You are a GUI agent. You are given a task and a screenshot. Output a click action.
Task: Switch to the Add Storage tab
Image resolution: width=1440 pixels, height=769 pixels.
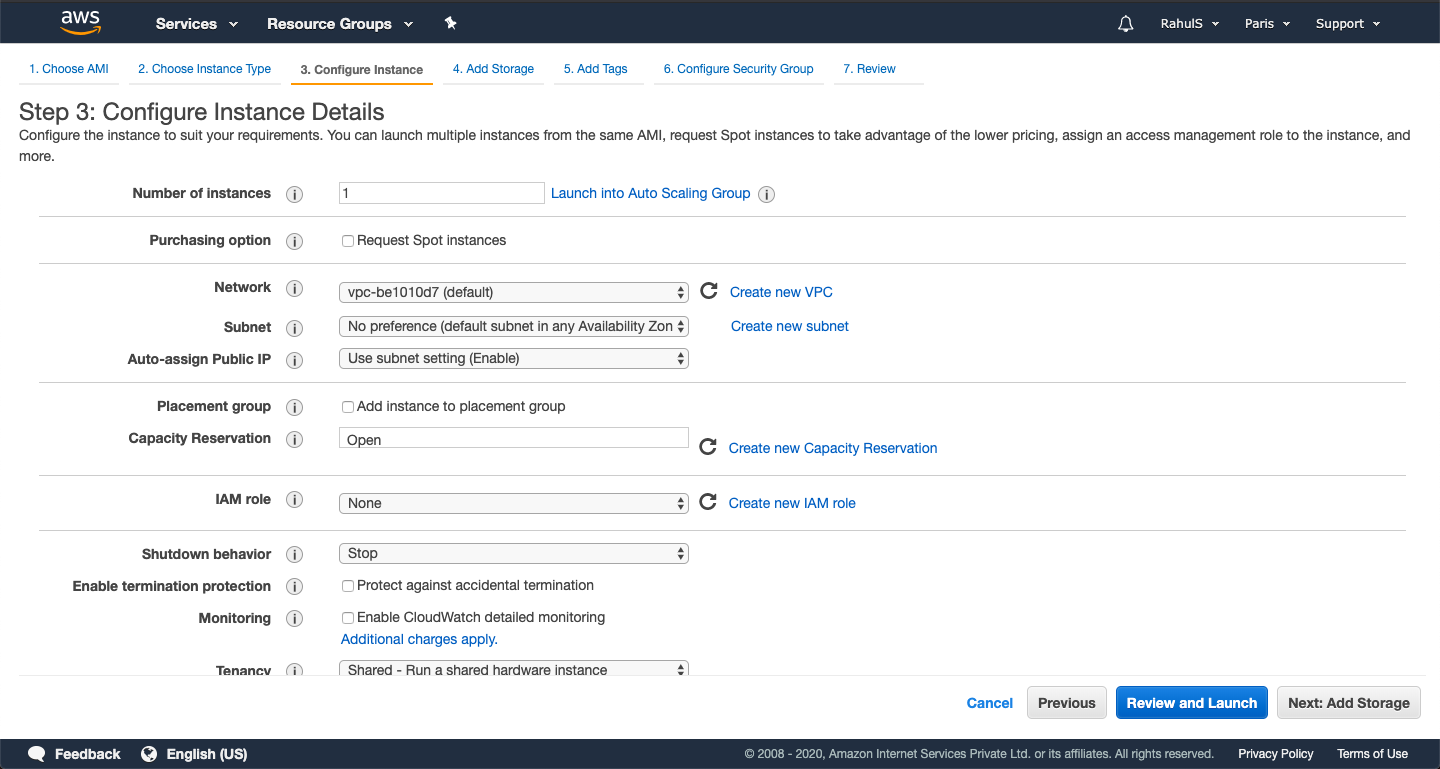(493, 69)
